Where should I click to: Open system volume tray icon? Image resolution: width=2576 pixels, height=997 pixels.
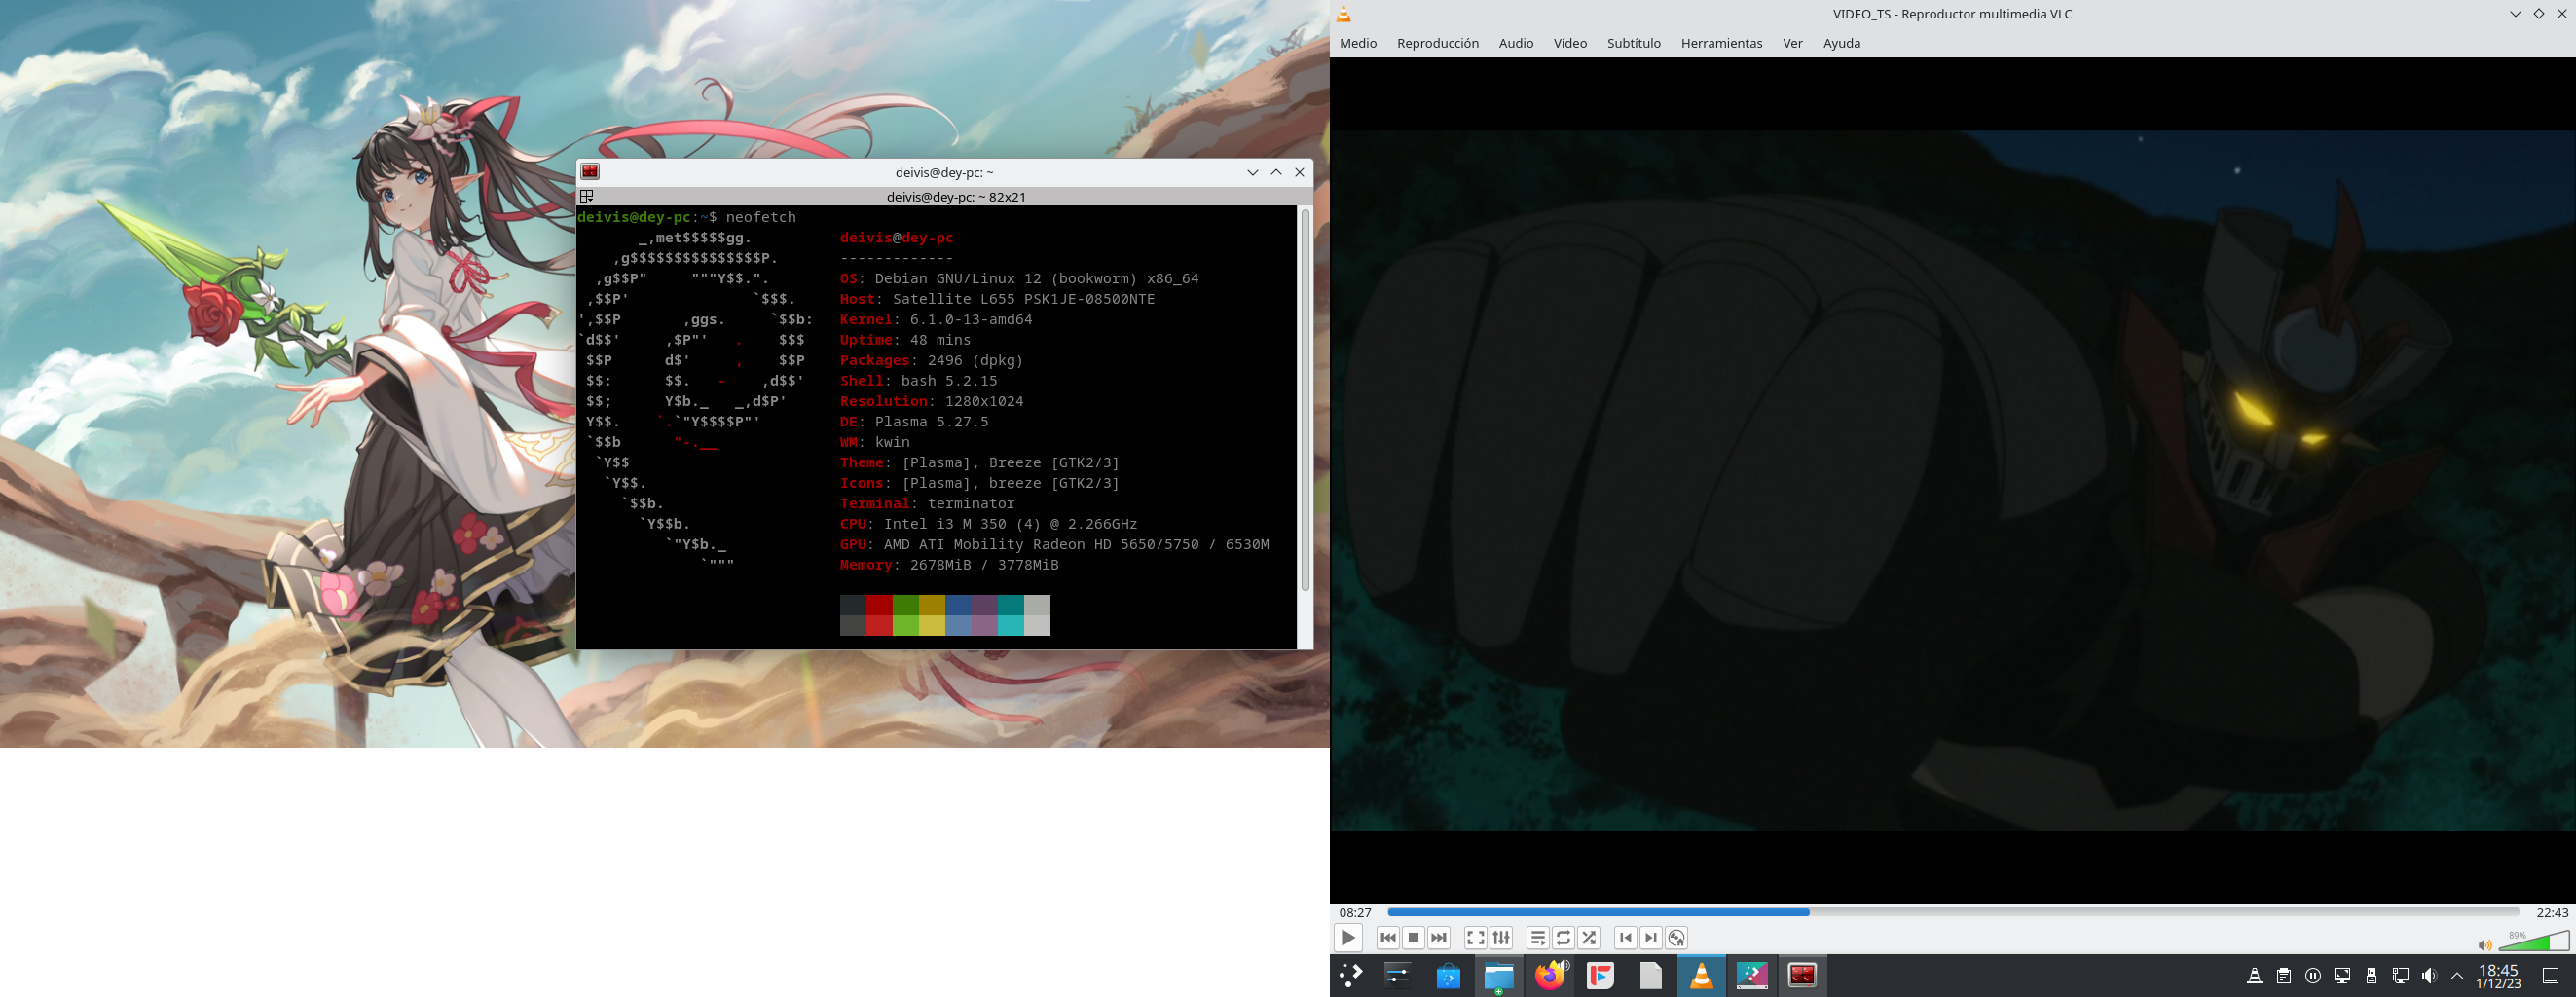point(2429,976)
